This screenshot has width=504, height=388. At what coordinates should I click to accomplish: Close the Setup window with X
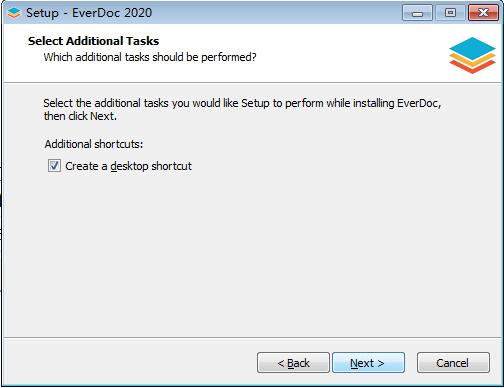click(x=483, y=13)
